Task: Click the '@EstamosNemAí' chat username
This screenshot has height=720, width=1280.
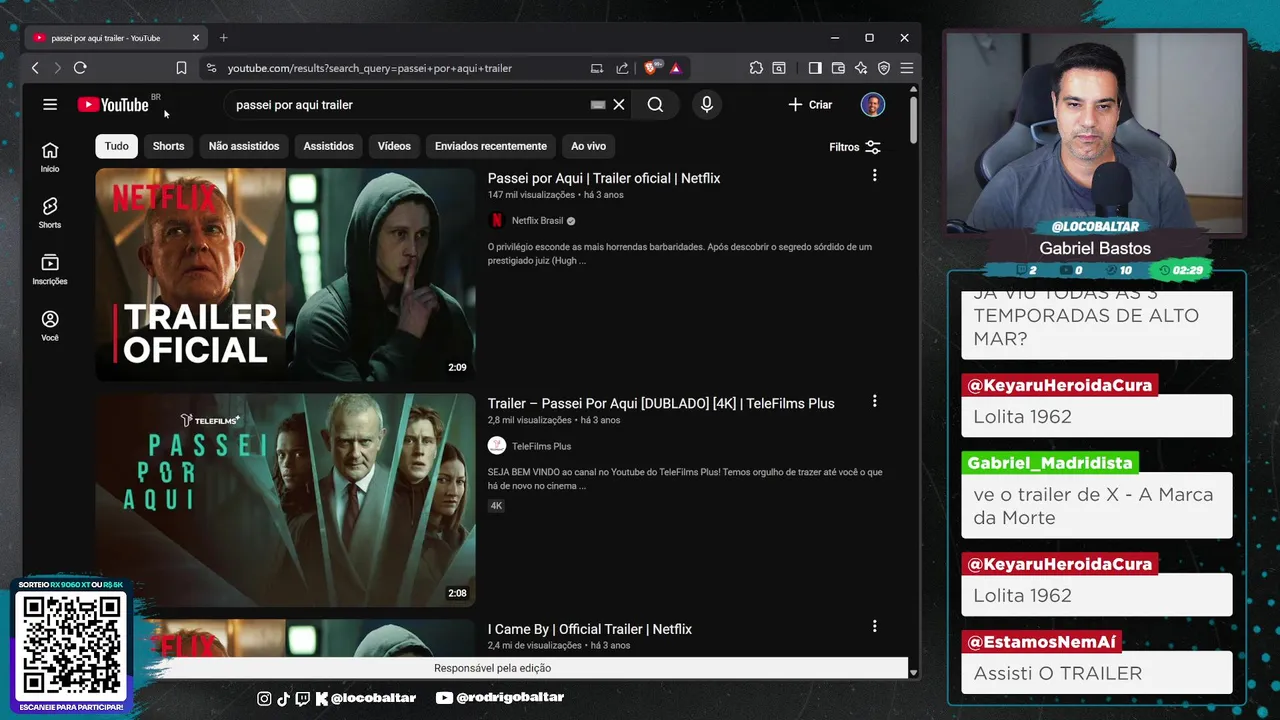Action: click(1041, 642)
